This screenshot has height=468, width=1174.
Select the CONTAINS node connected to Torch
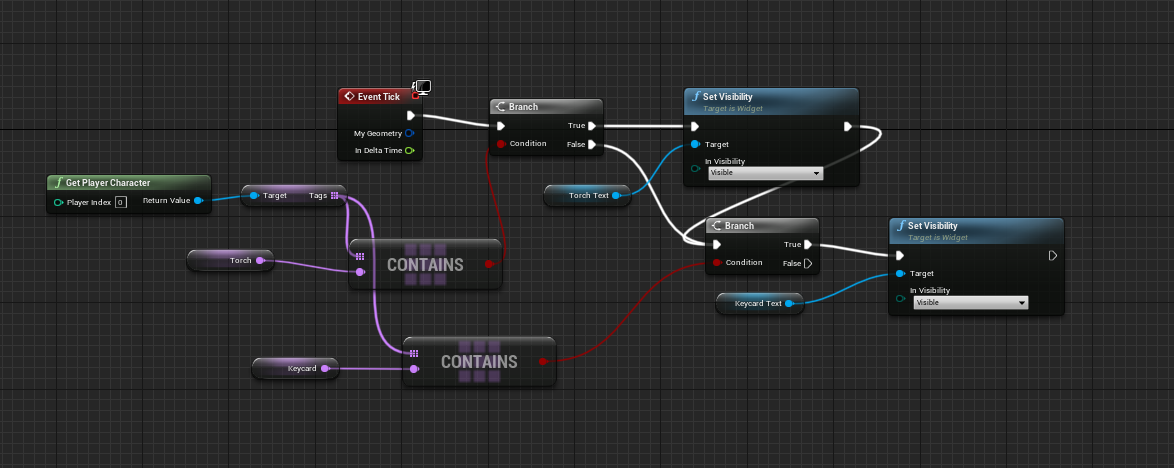click(x=425, y=265)
